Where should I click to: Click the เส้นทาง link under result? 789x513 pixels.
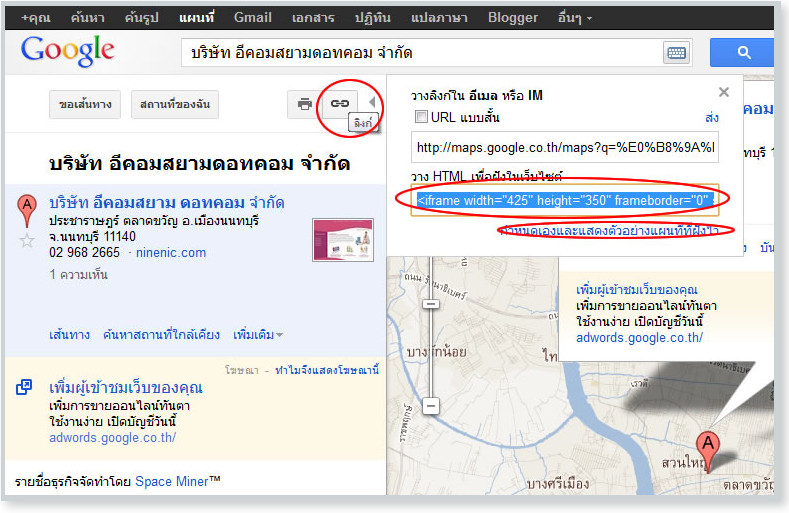(x=69, y=335)
